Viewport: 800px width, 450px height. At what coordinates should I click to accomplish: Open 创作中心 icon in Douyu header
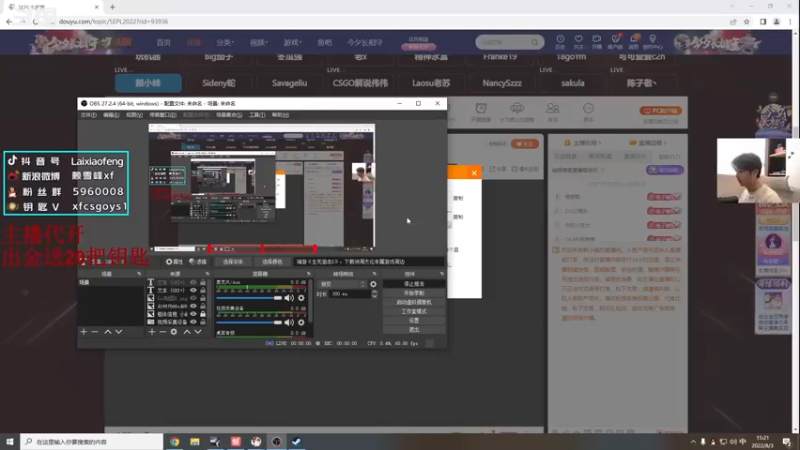pyautogui.click(x=653, y=42)
